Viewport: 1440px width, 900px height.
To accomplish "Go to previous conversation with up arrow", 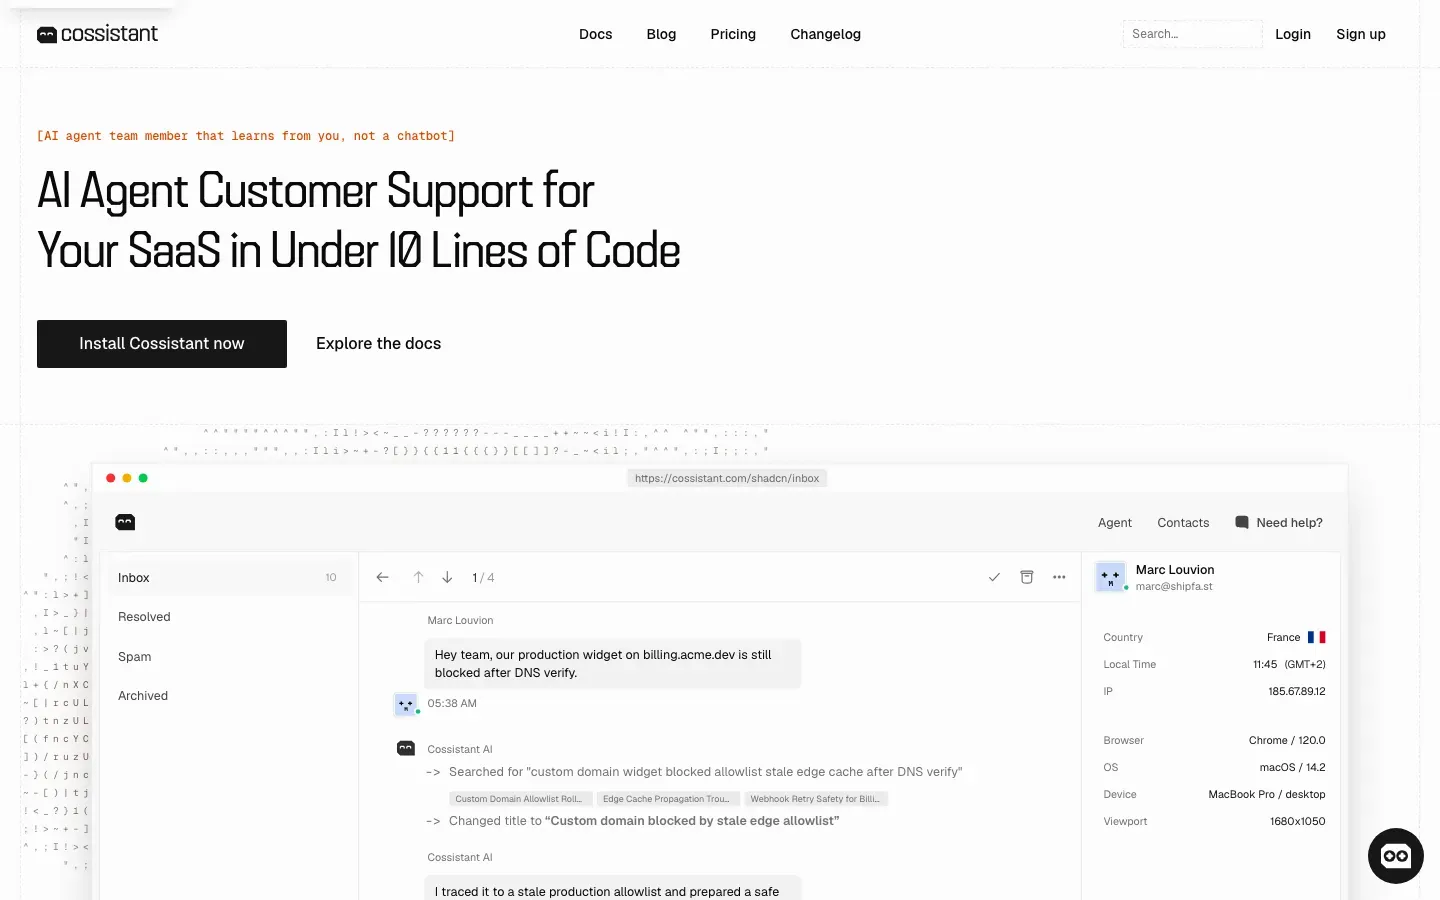I will point(418,577).
